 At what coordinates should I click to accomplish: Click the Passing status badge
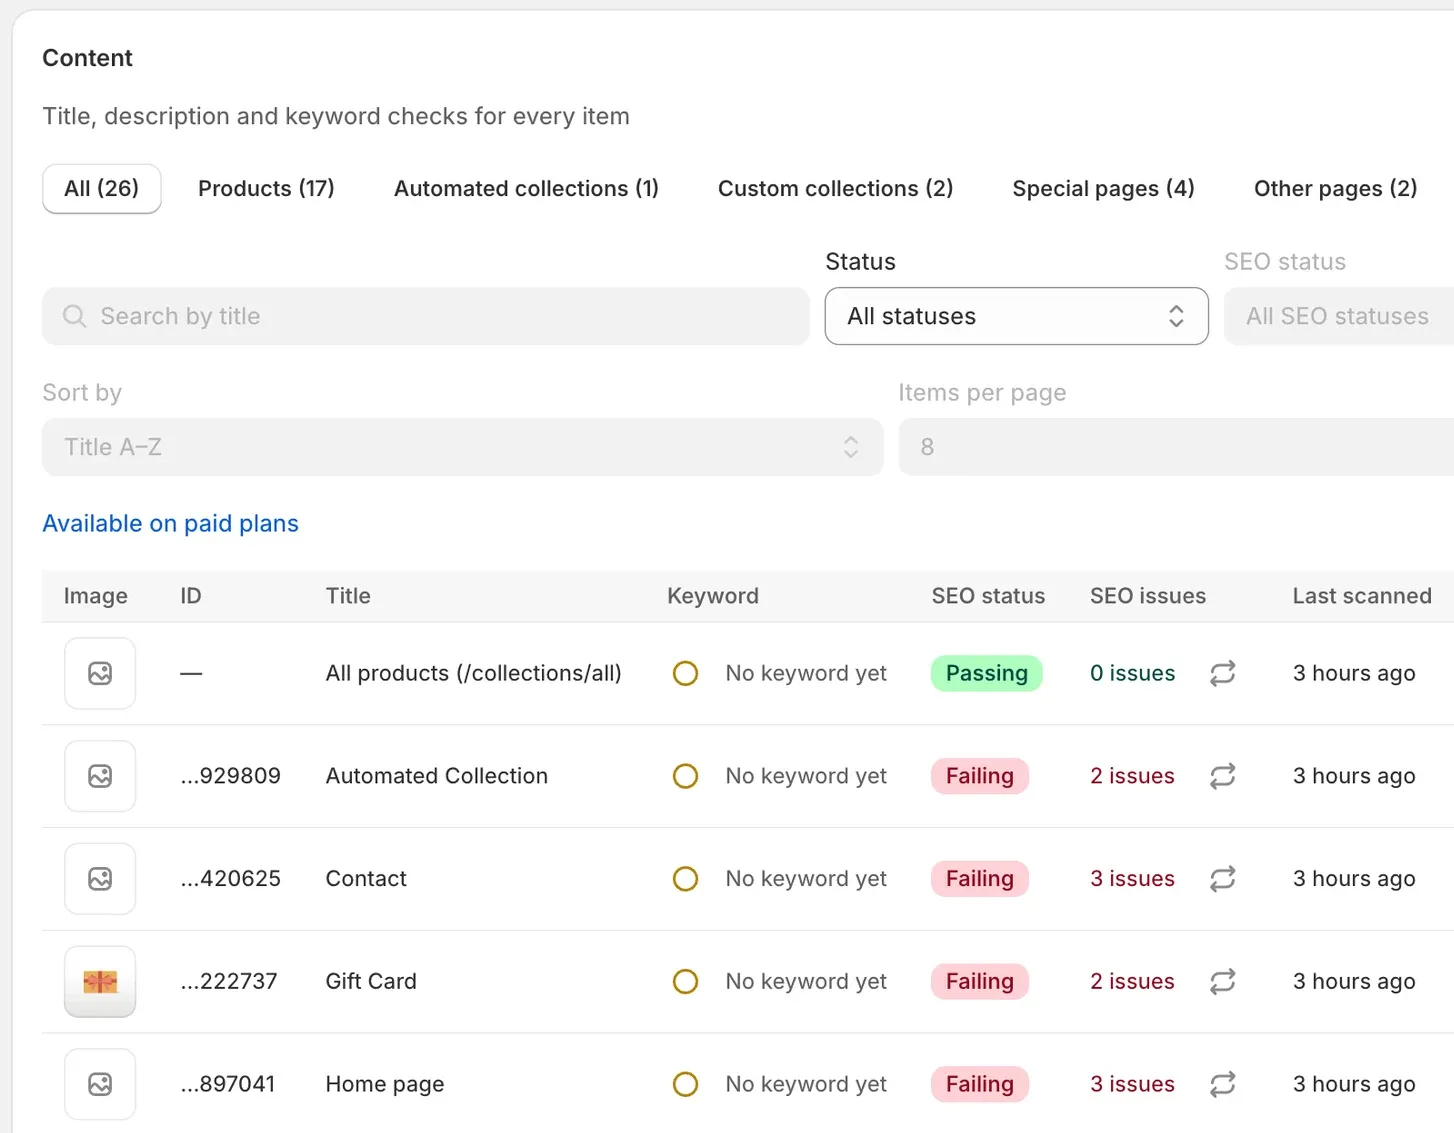(986, 673)
